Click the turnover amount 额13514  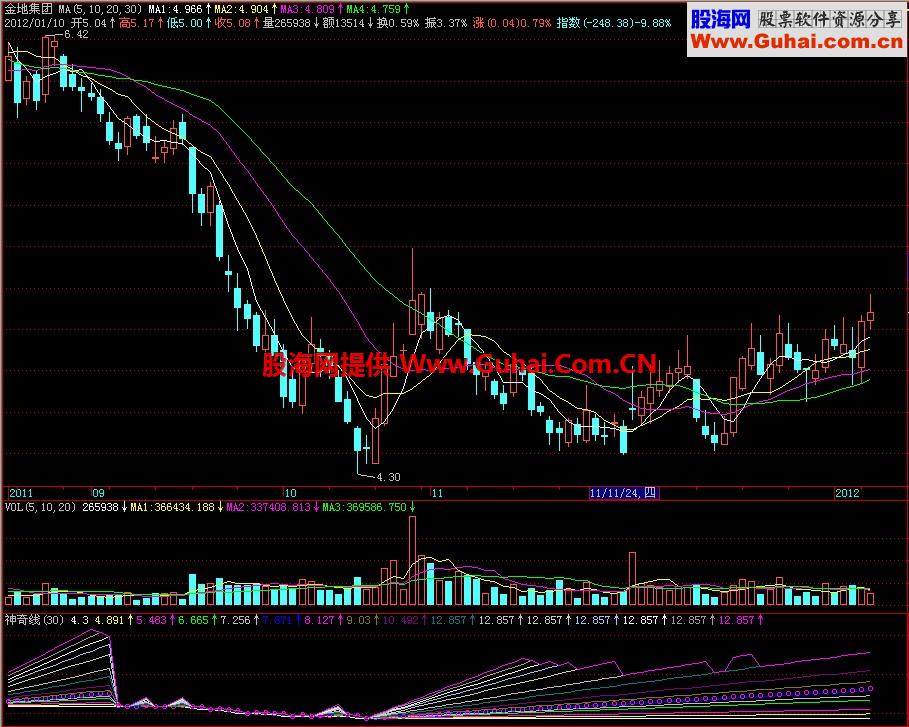[343, 23]
